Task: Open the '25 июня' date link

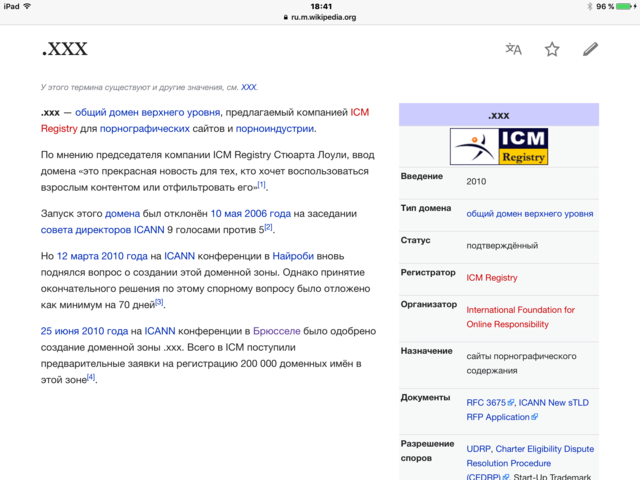Action: [60, 331]
